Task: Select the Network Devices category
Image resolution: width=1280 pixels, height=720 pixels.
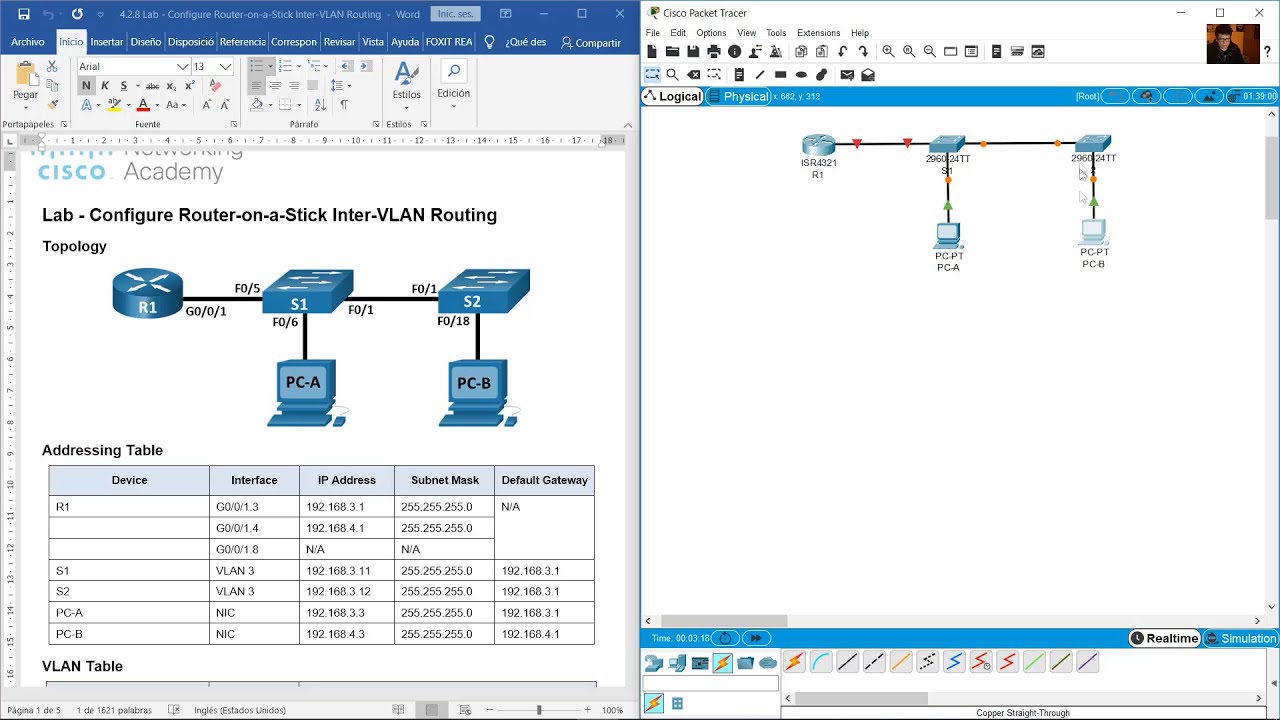Action: pos(653,663)
